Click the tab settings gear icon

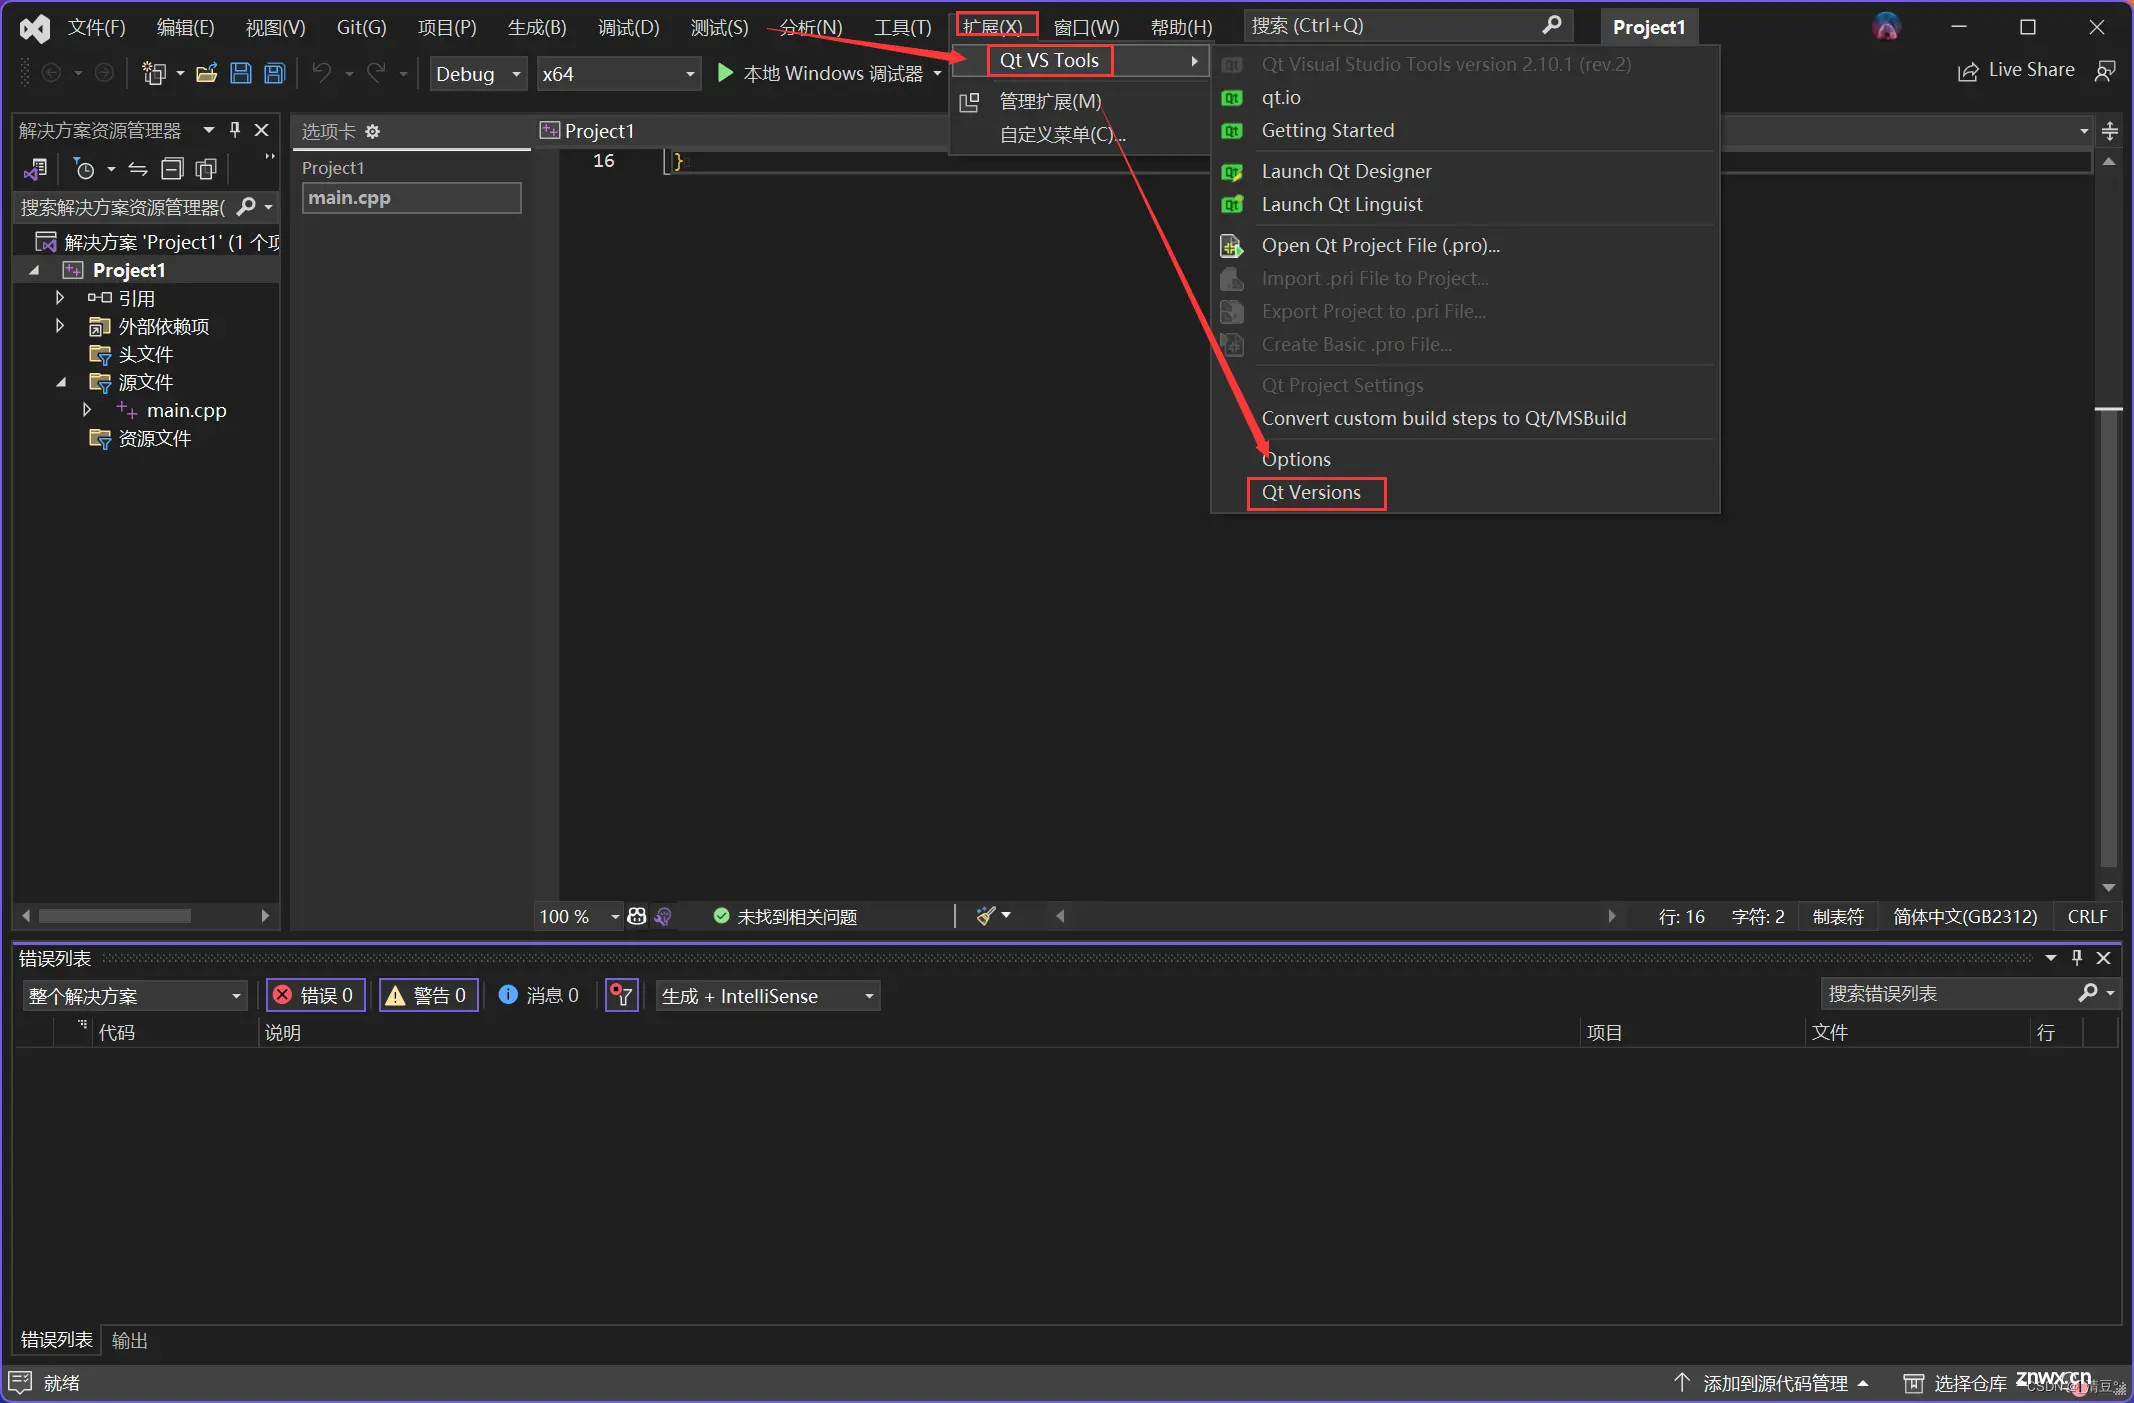[373, 132]
